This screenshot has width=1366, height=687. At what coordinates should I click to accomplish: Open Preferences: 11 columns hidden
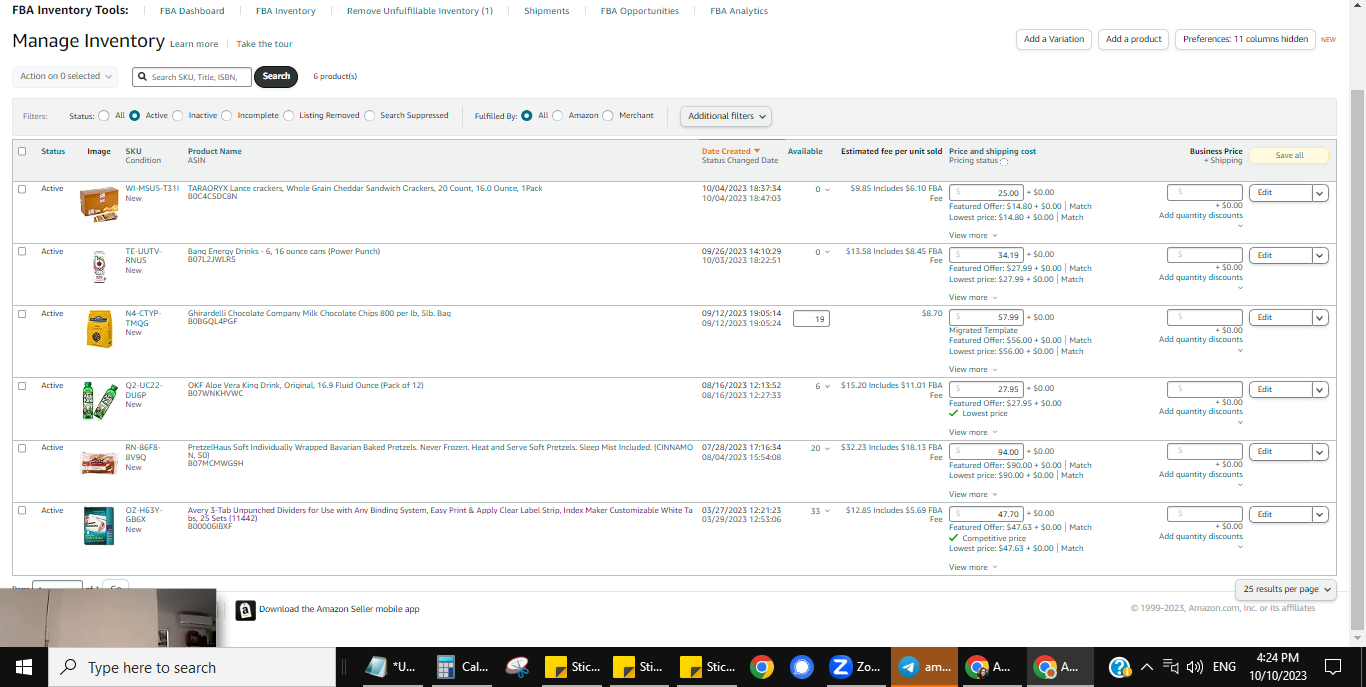tap(1245, 39)
